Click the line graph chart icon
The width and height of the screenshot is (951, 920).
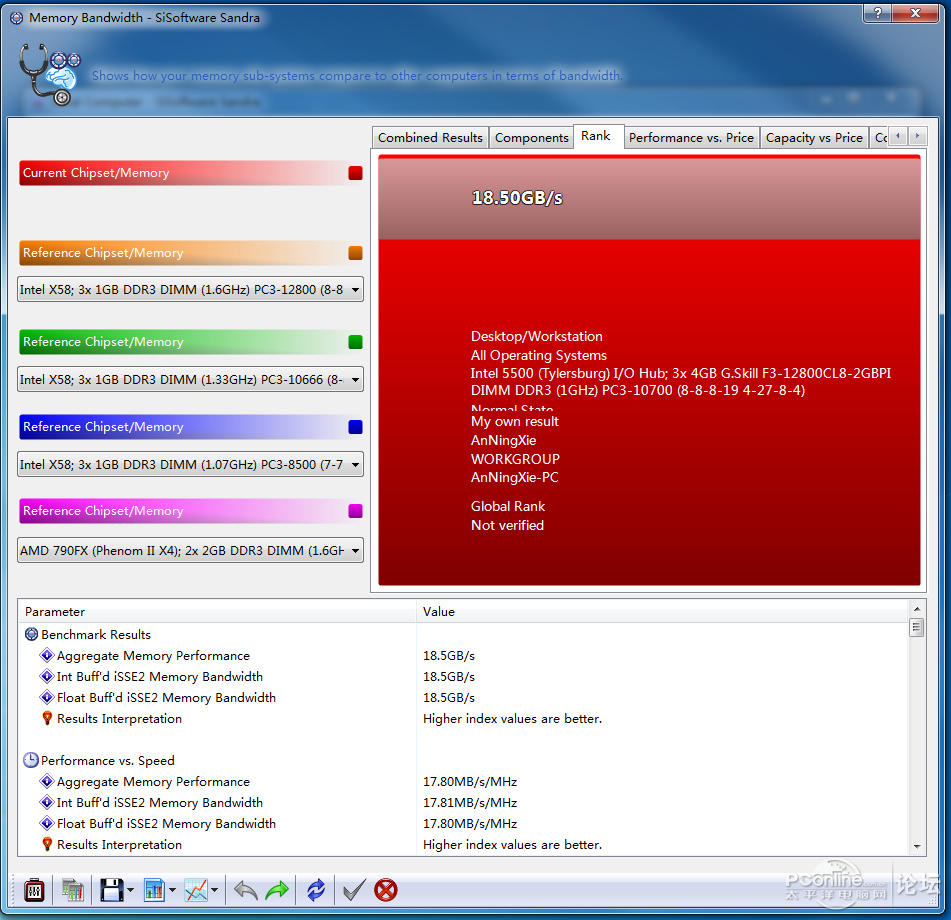[x=196, y=890]
